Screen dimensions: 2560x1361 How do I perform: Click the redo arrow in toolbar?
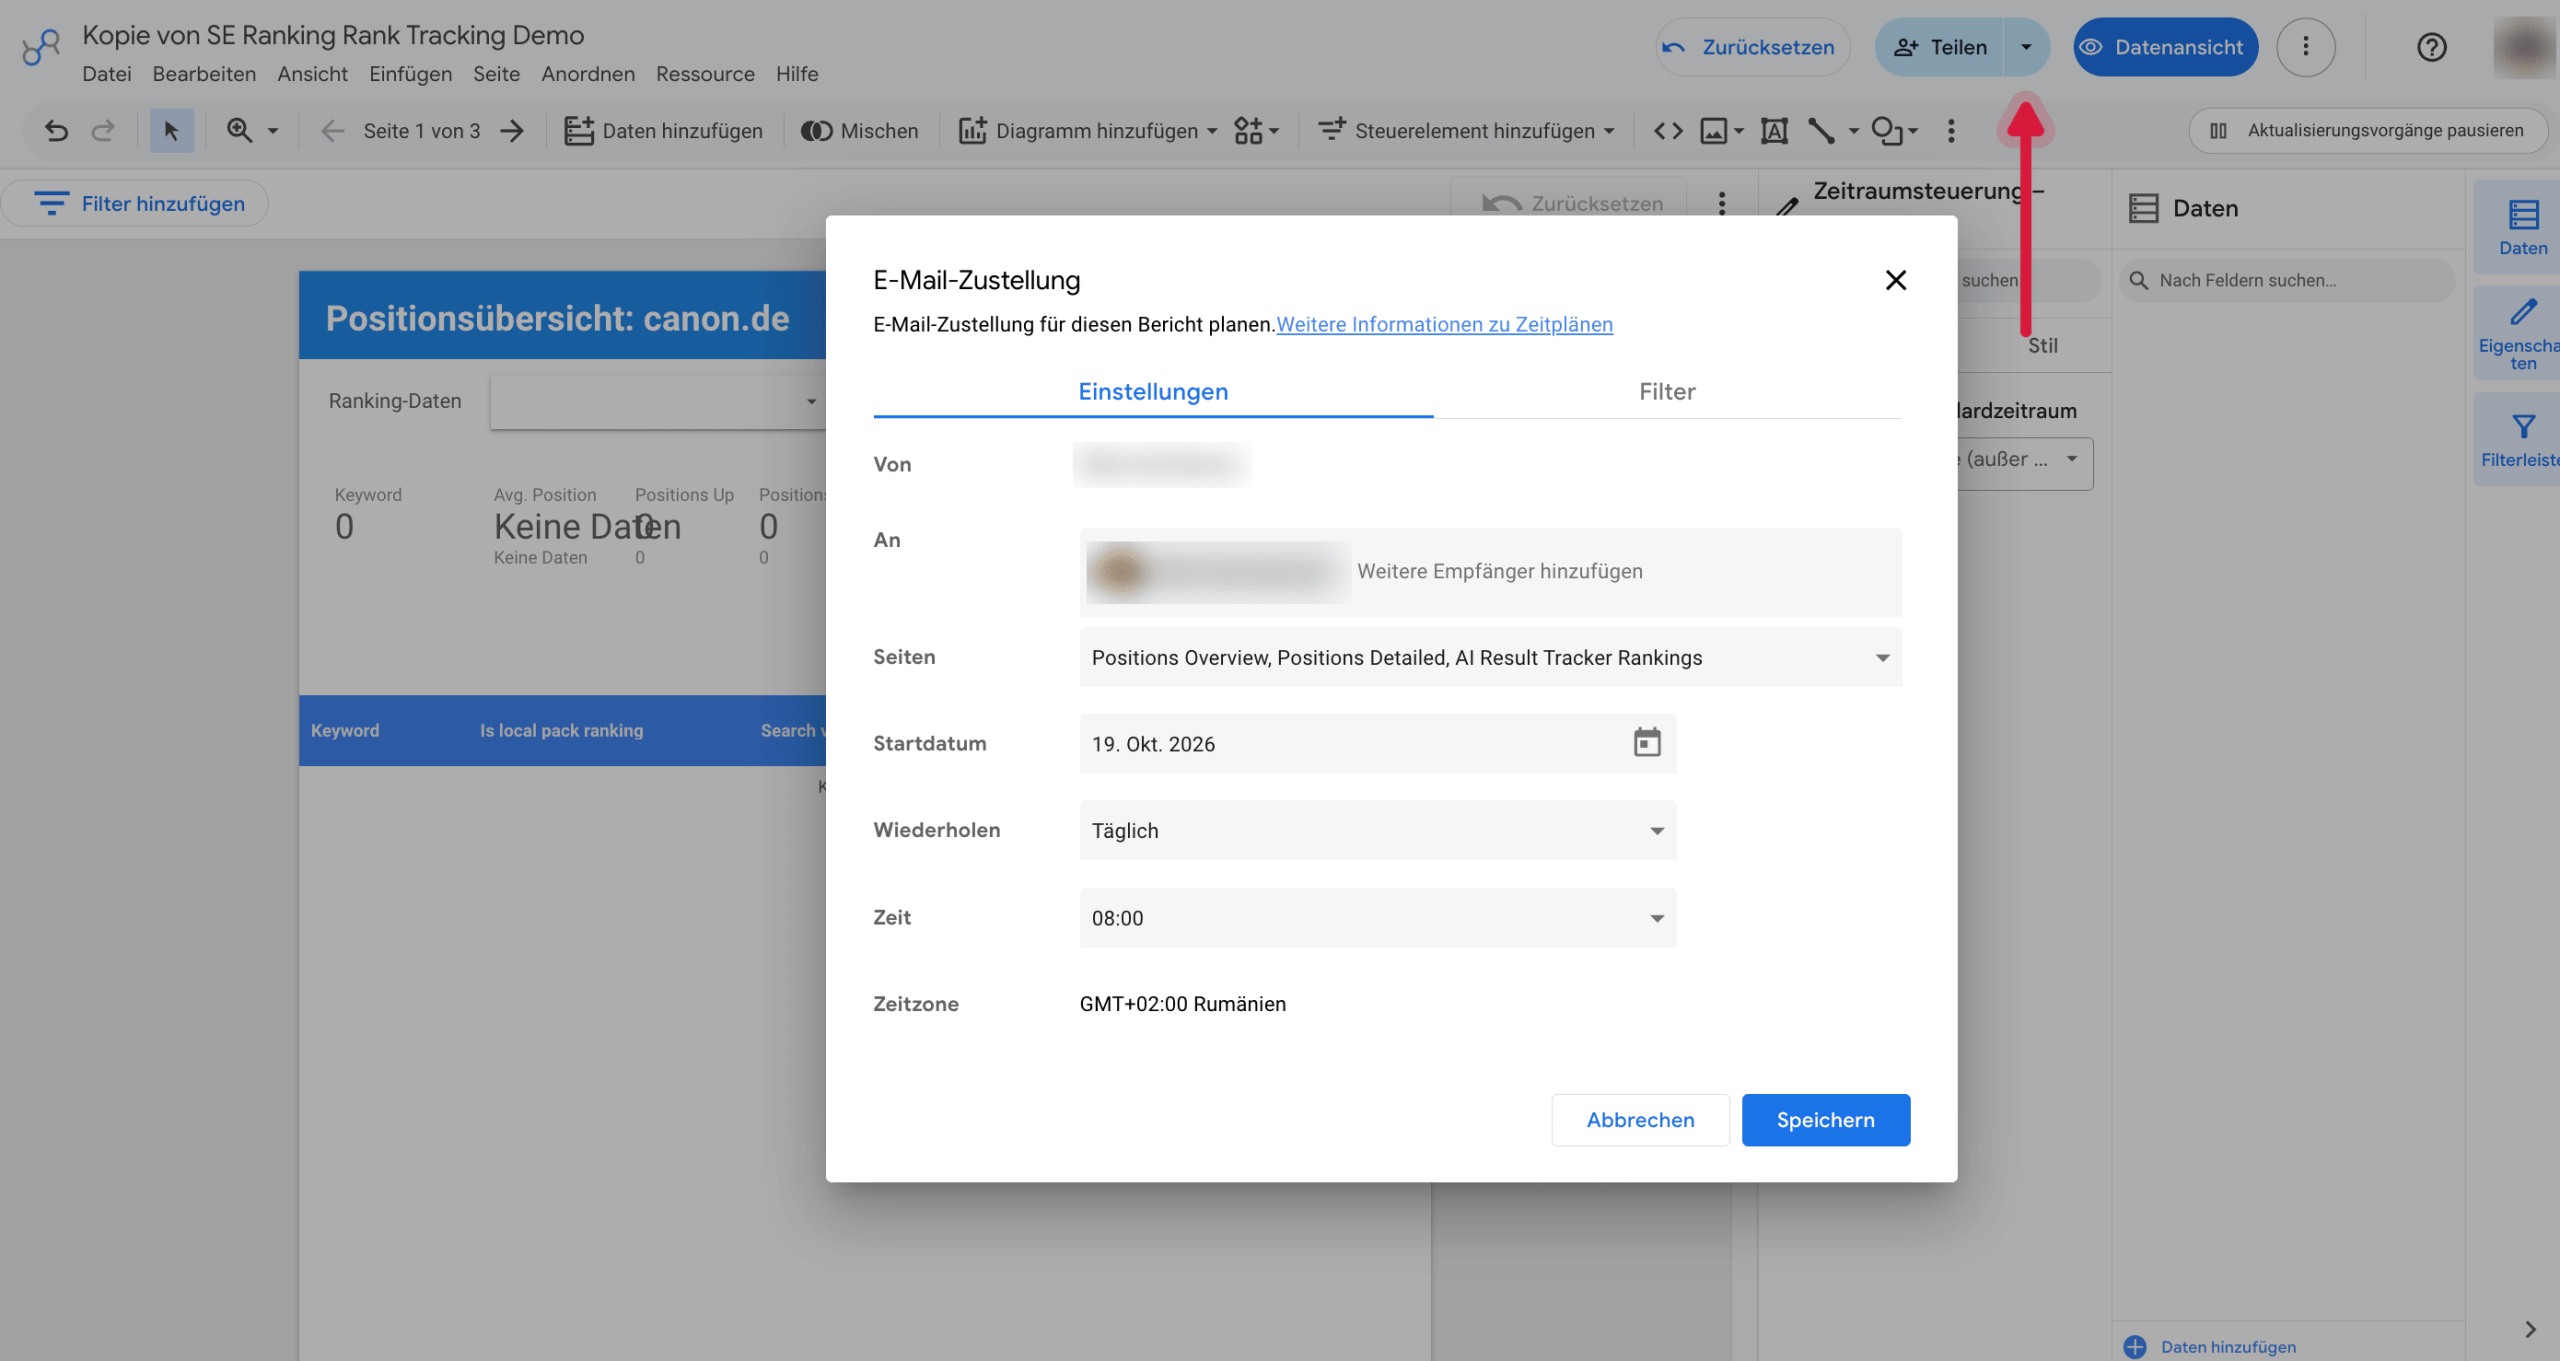point(103,131)
